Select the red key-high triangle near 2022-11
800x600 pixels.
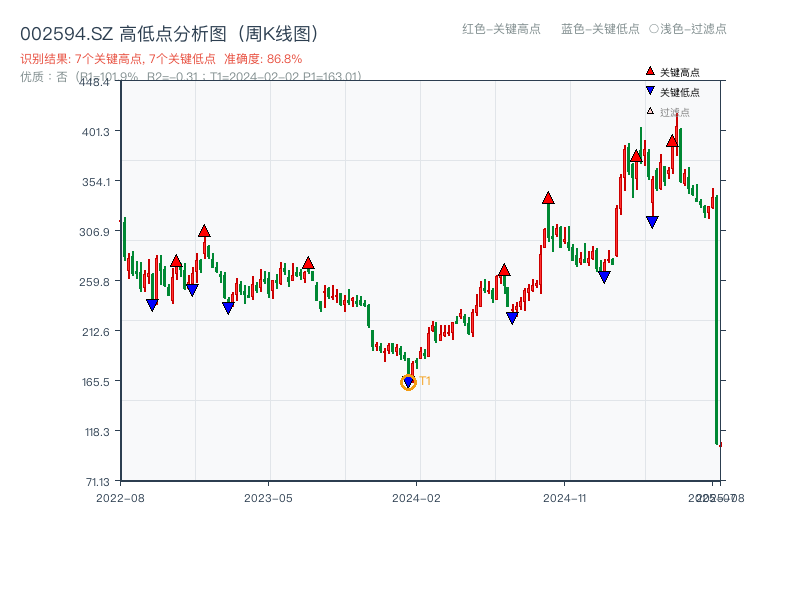point(176,261)
